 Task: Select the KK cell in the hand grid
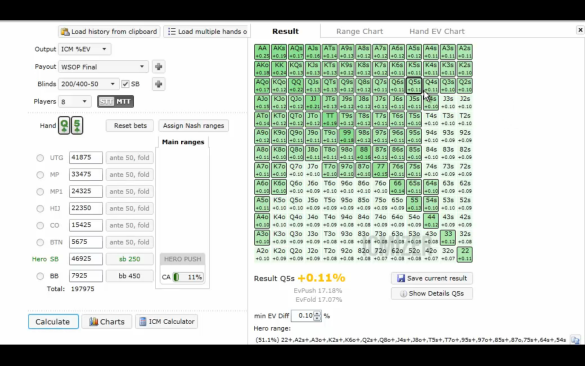point(279,69)
